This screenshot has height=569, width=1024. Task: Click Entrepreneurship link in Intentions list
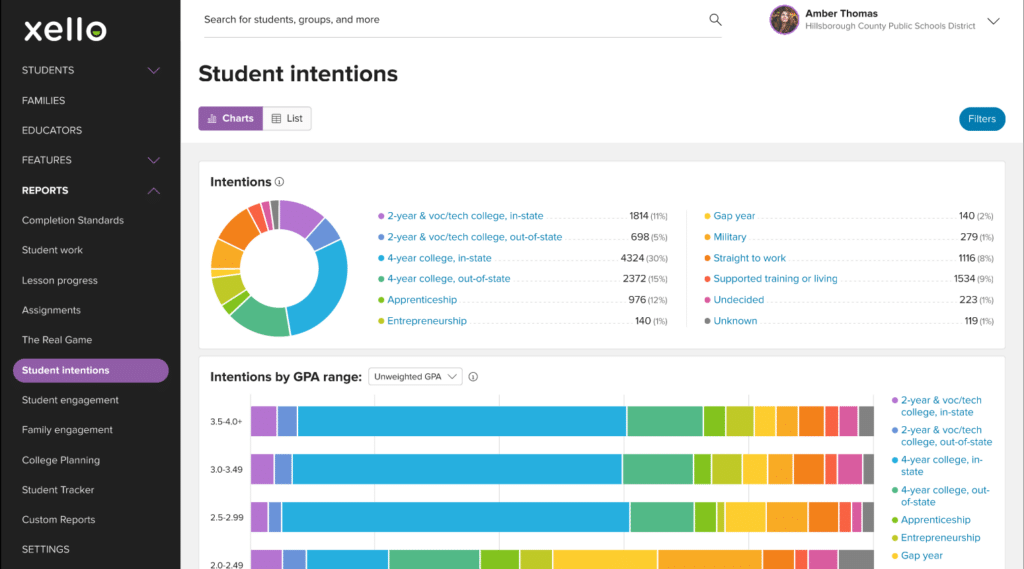point(426,321)
